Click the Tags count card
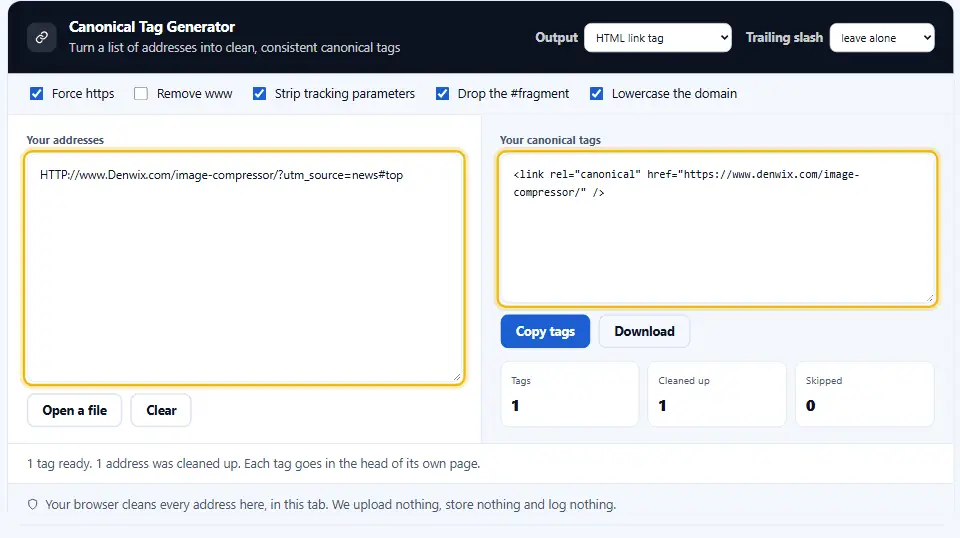Image resolution: width=960 pixels, height=538 pixels. click(569, 394)
